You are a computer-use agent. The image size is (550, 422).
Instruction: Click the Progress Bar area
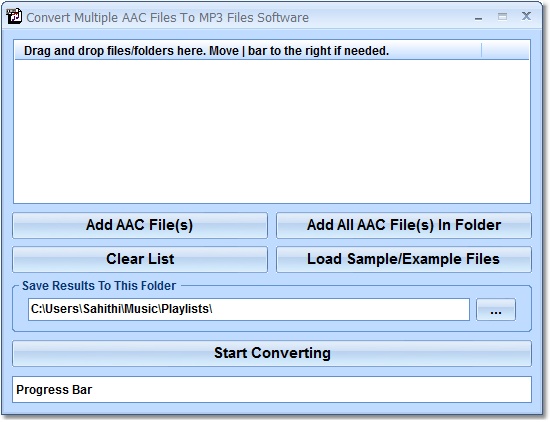(x=272, y=390)
